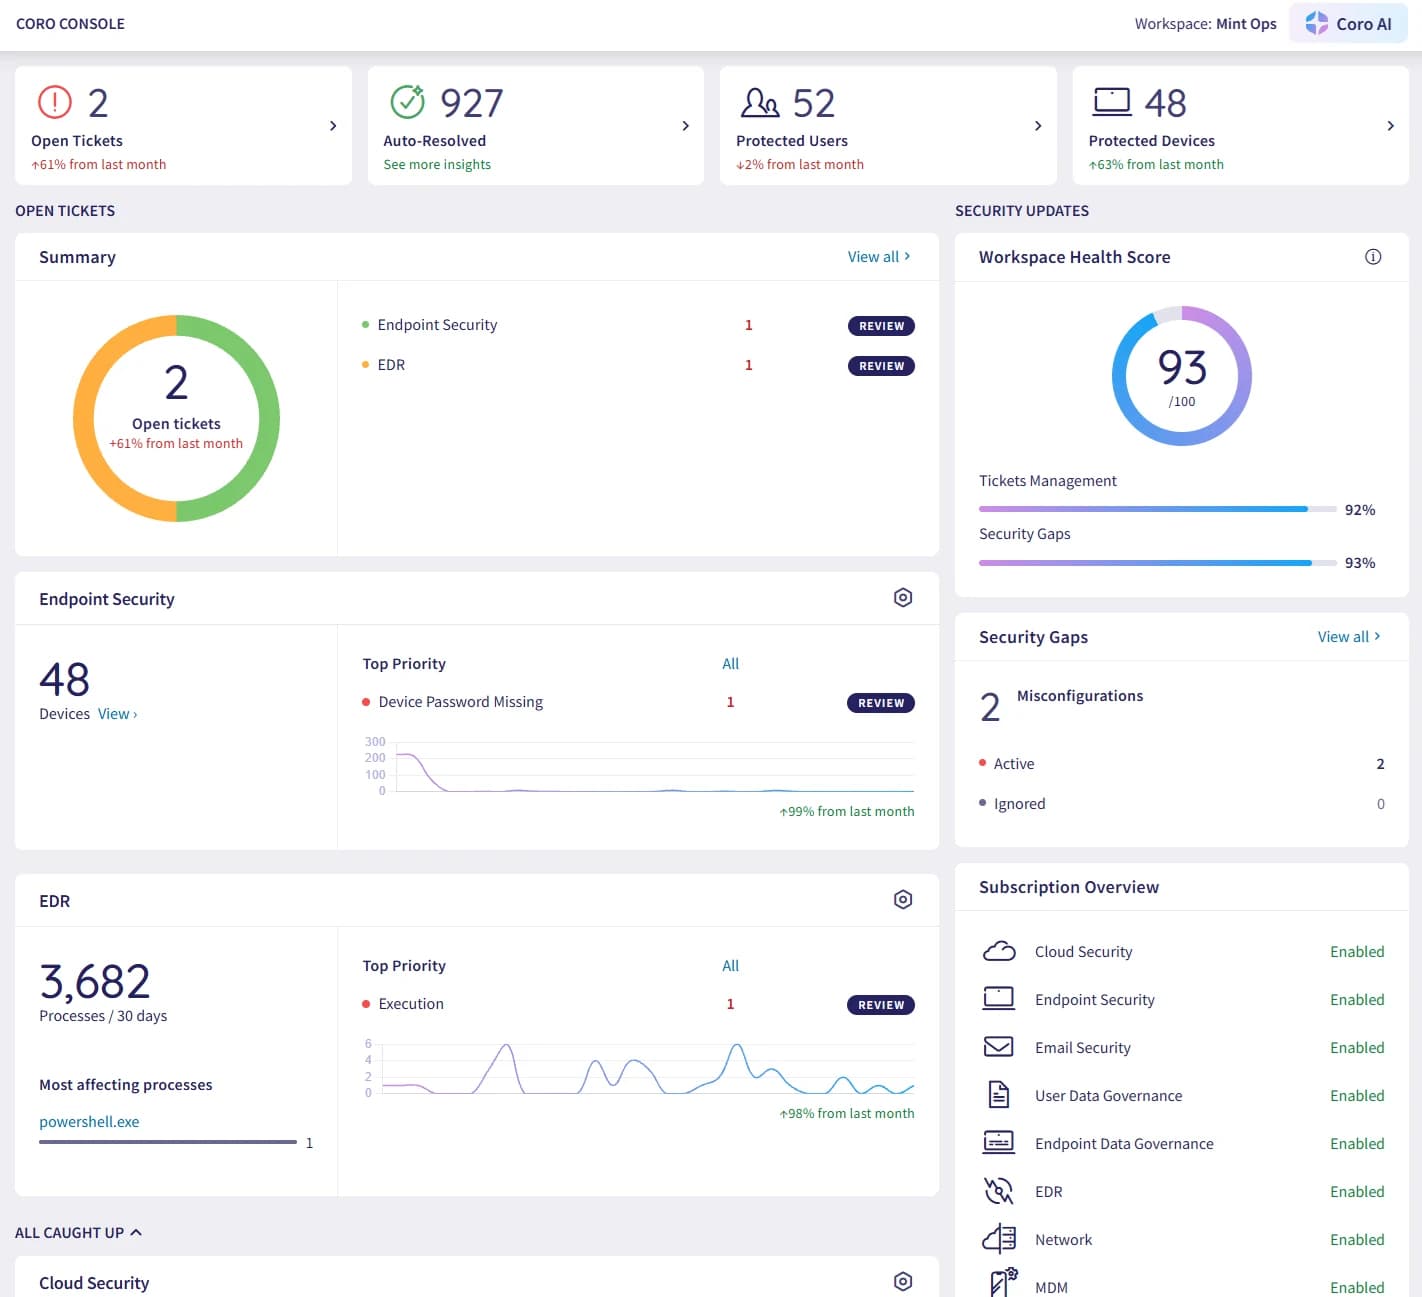The image size is (1422, 1297).
Task: Click the Cloud Security cloud icon
Action: tap(999, 952)
